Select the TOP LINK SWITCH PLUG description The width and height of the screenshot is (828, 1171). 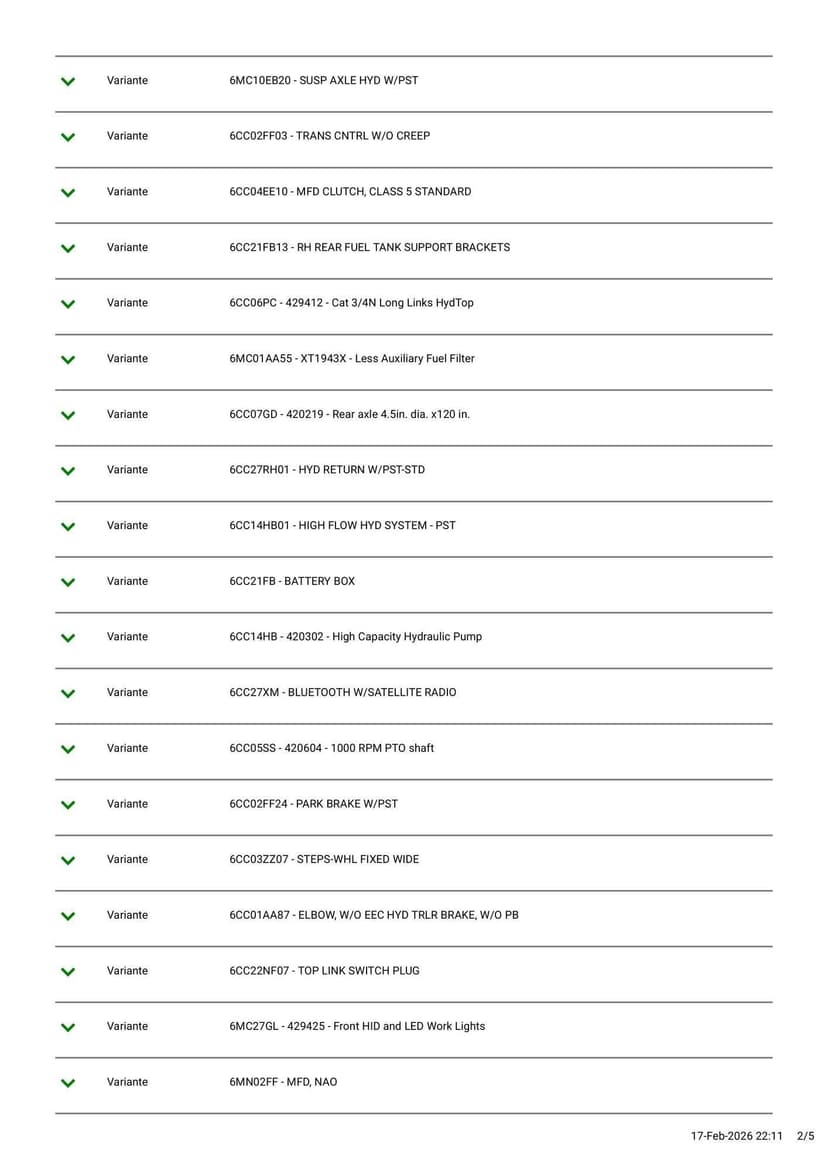pos(324,970)
